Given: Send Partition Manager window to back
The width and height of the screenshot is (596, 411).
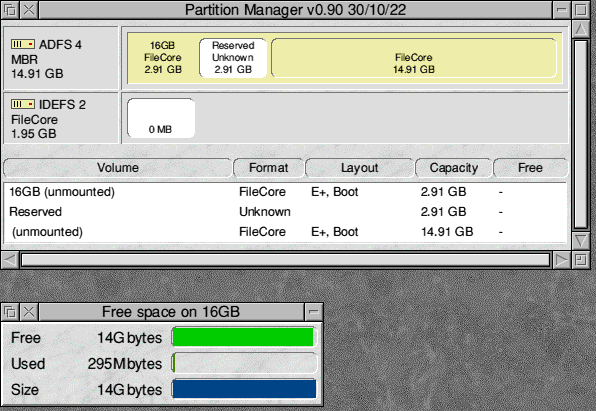Looking at the screenshot, I should (10, 10).
